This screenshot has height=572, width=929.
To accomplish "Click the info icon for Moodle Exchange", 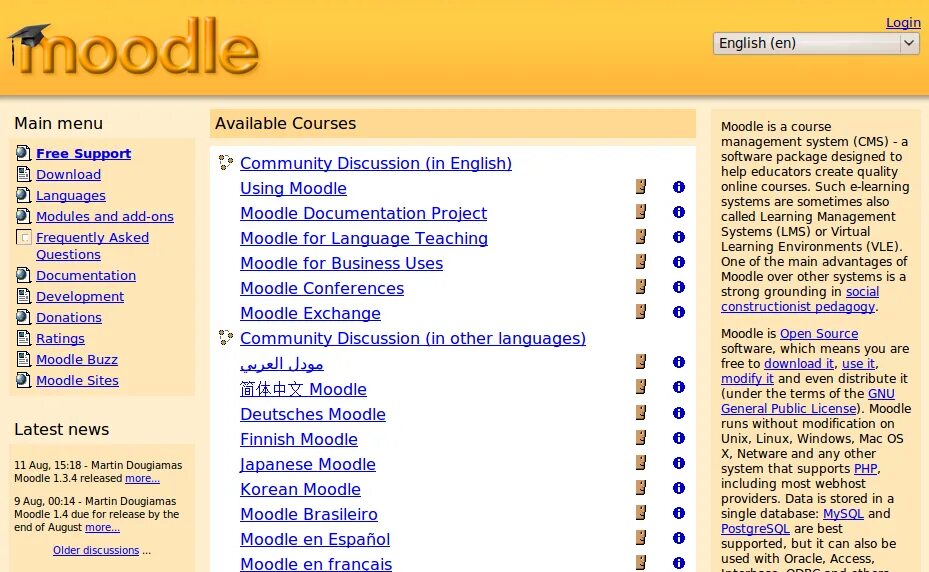I will 679,312.
